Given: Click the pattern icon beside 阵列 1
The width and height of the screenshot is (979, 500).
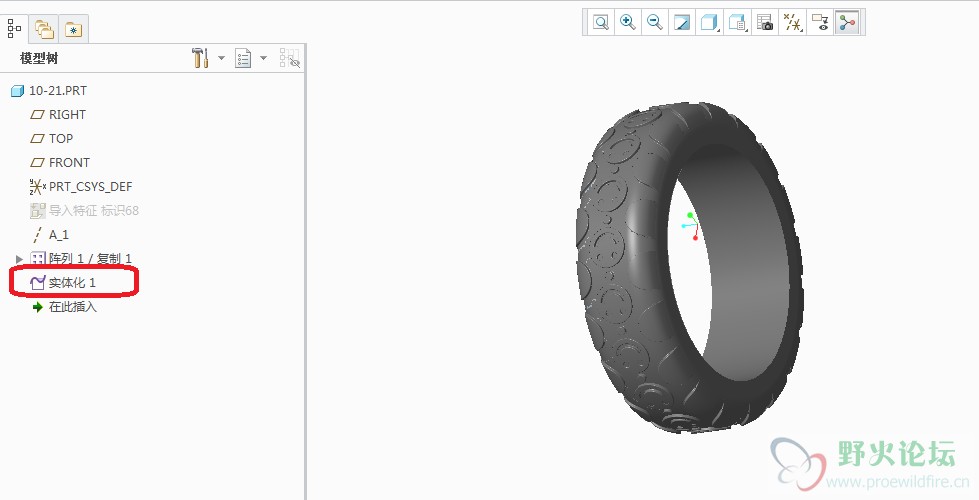Looking at the screenshot, I should point(38,258).
